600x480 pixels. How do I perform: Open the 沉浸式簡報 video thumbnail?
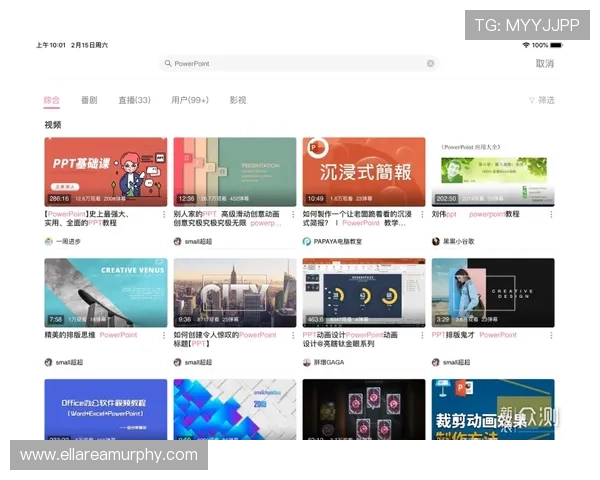click(364, 172)
